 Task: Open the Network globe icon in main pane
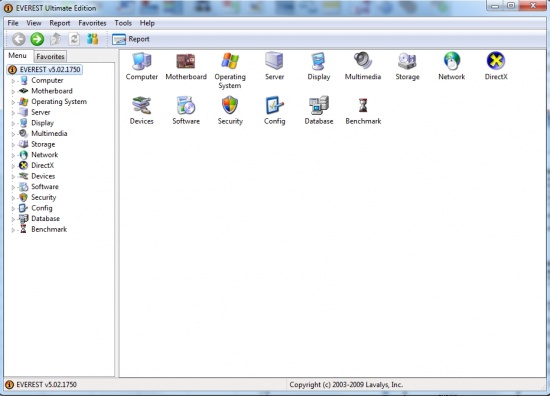451,61
